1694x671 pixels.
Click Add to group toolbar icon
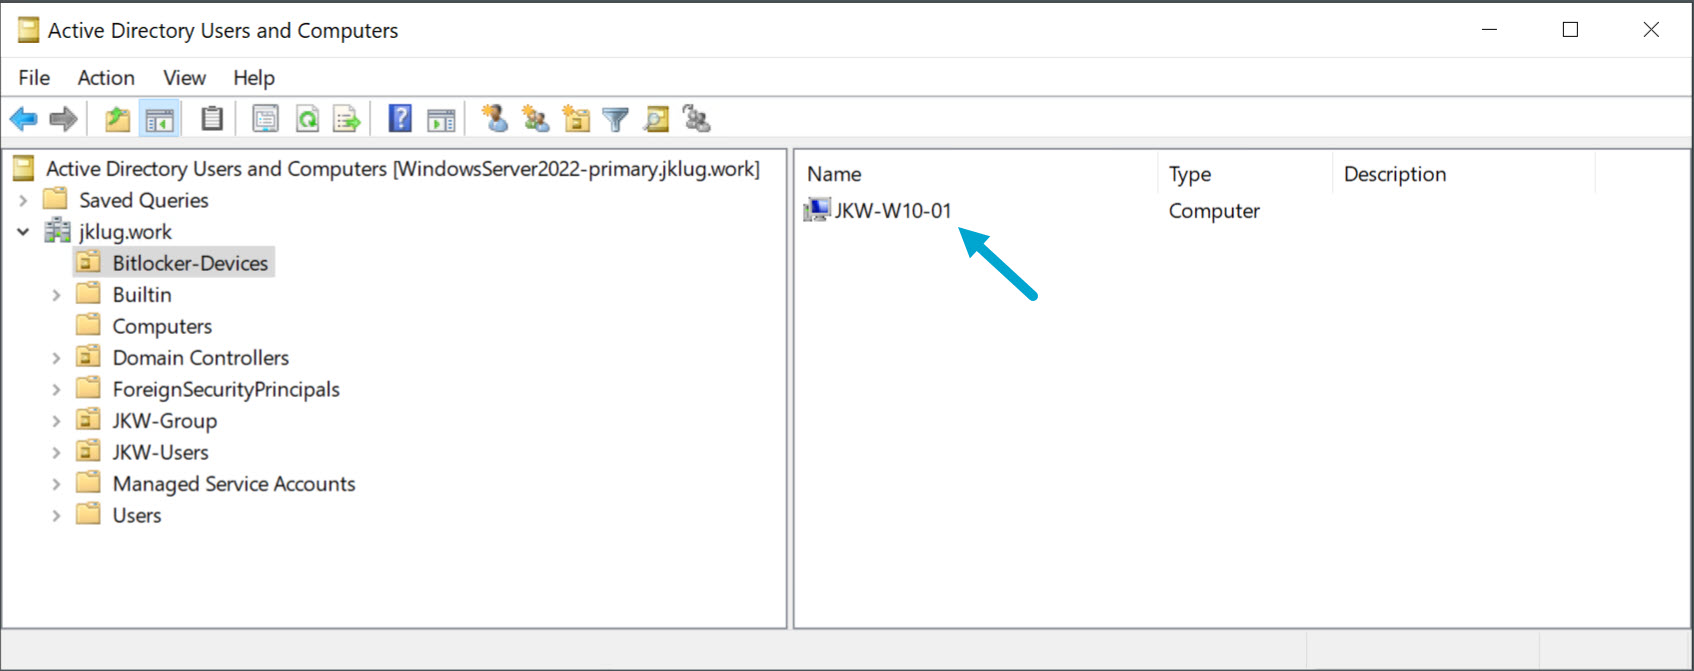696,119
